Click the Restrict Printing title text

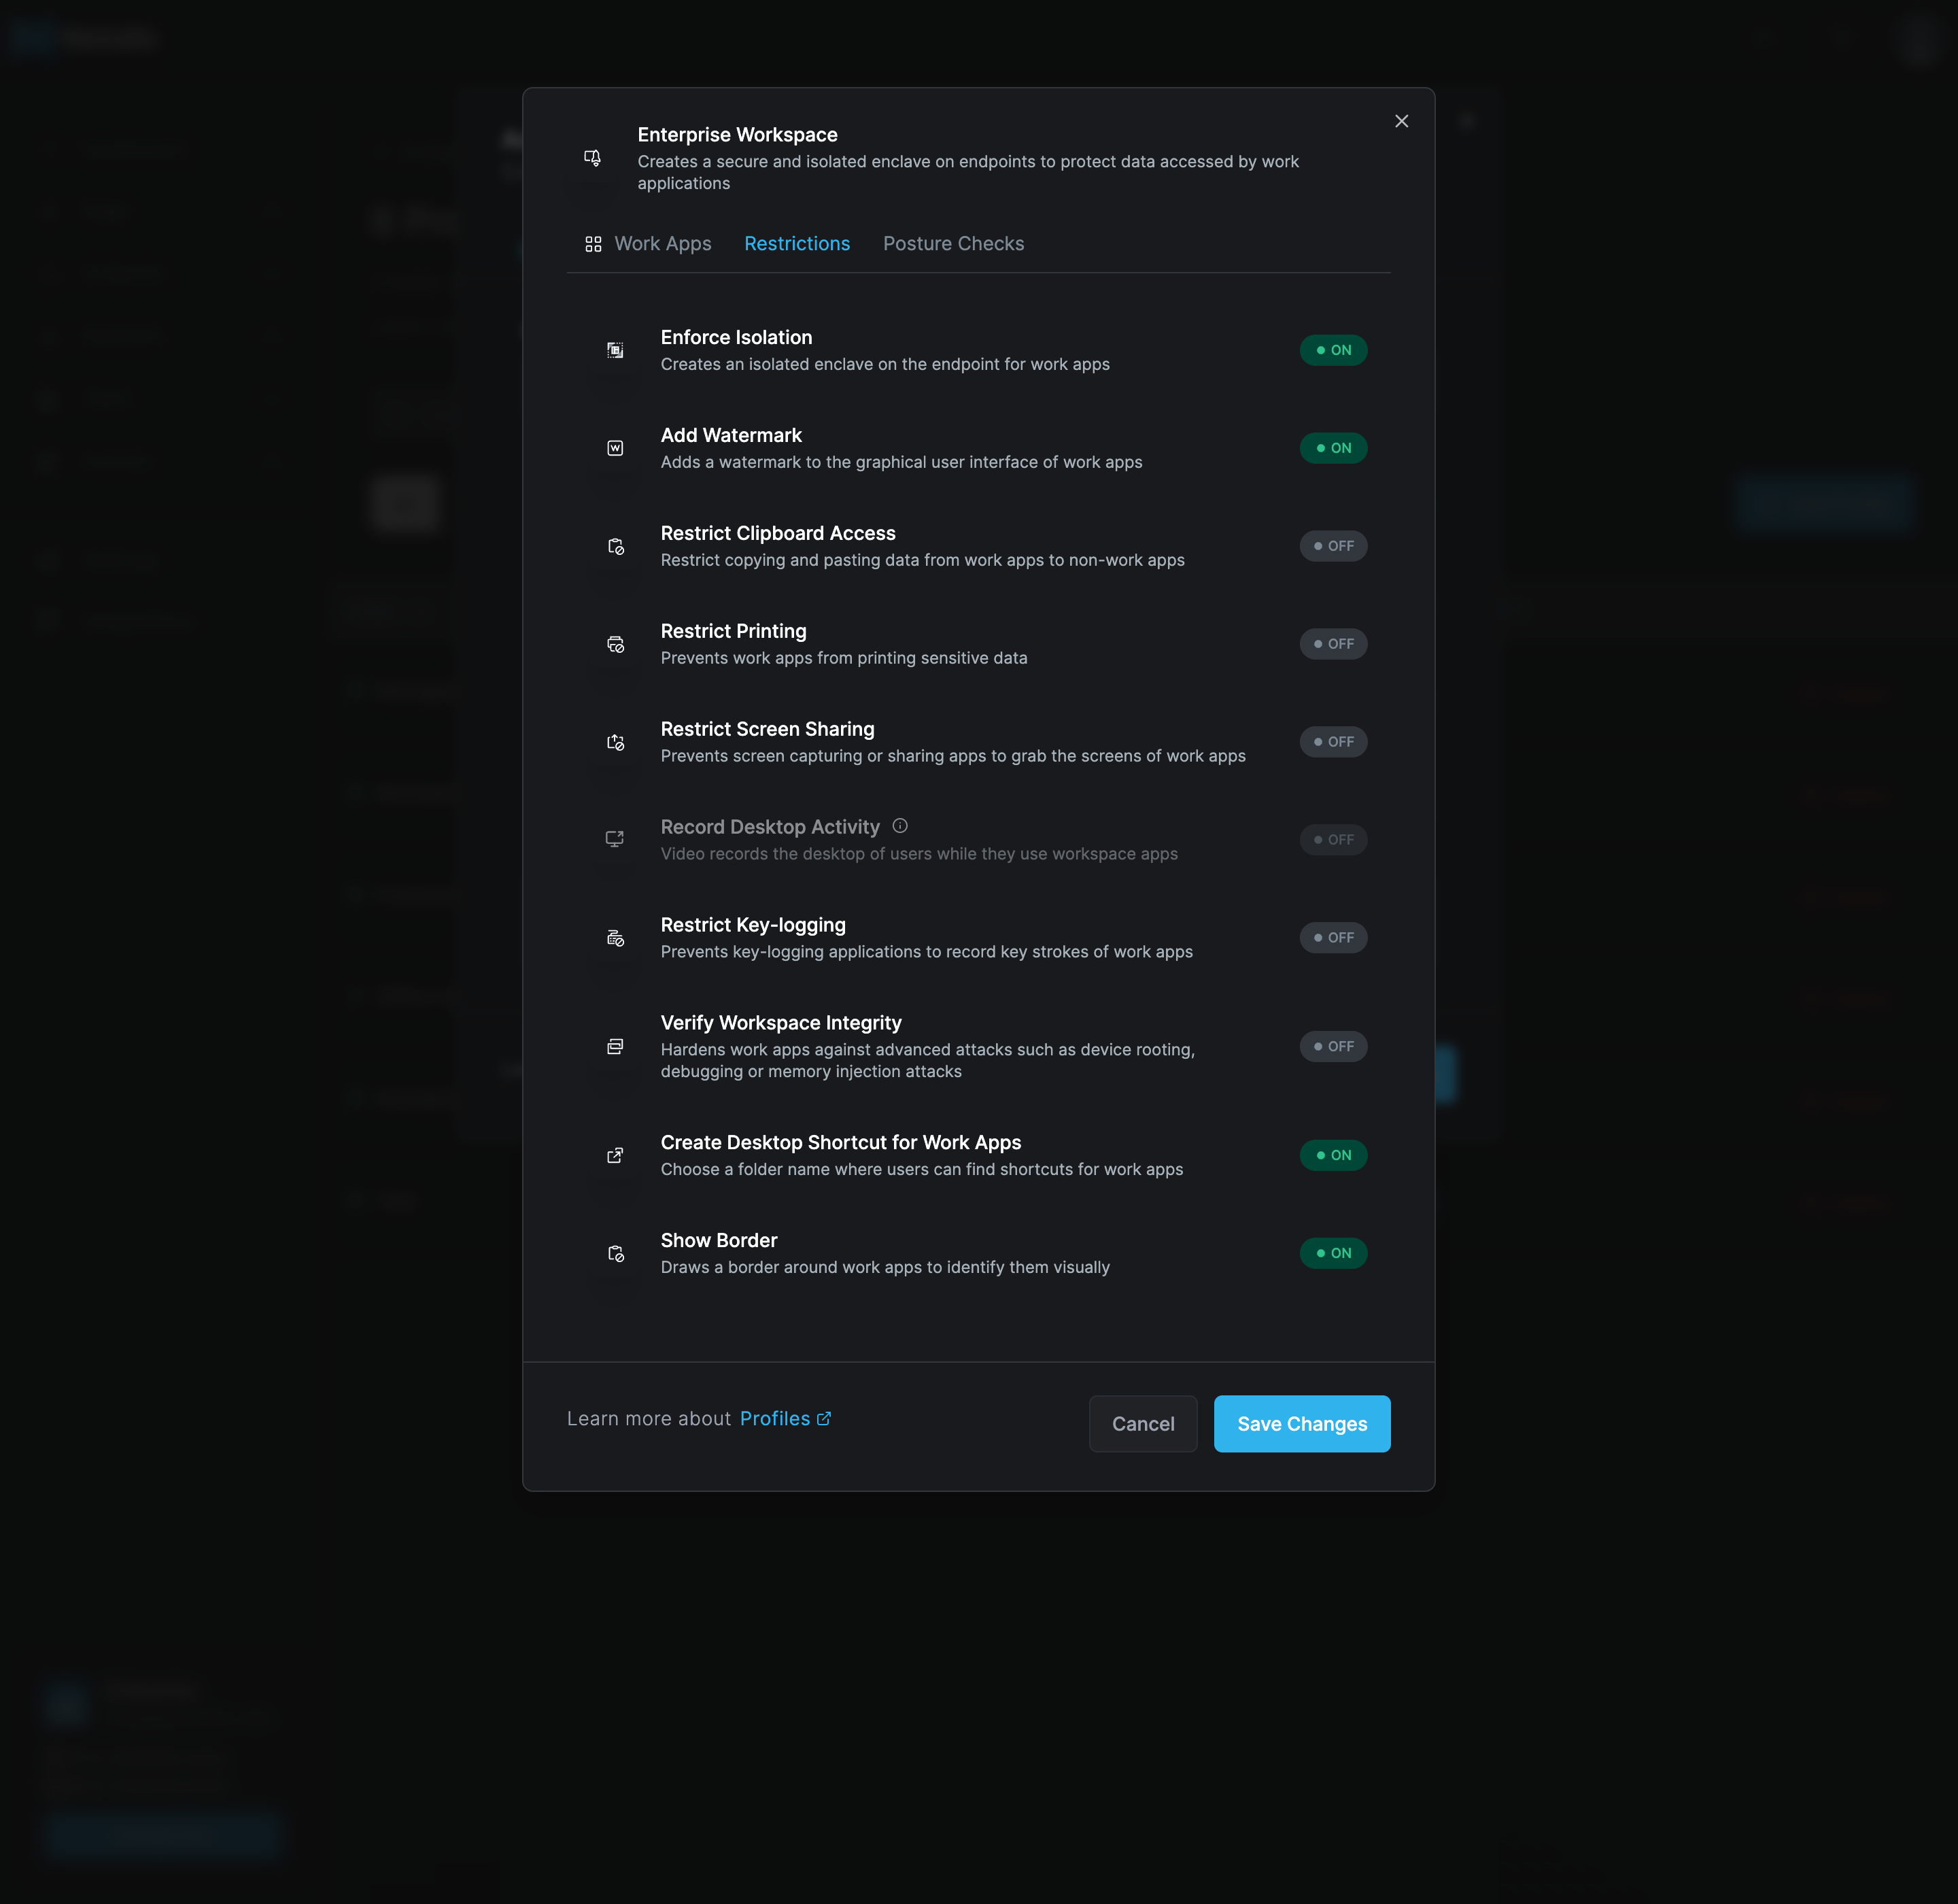click(733, 631)
